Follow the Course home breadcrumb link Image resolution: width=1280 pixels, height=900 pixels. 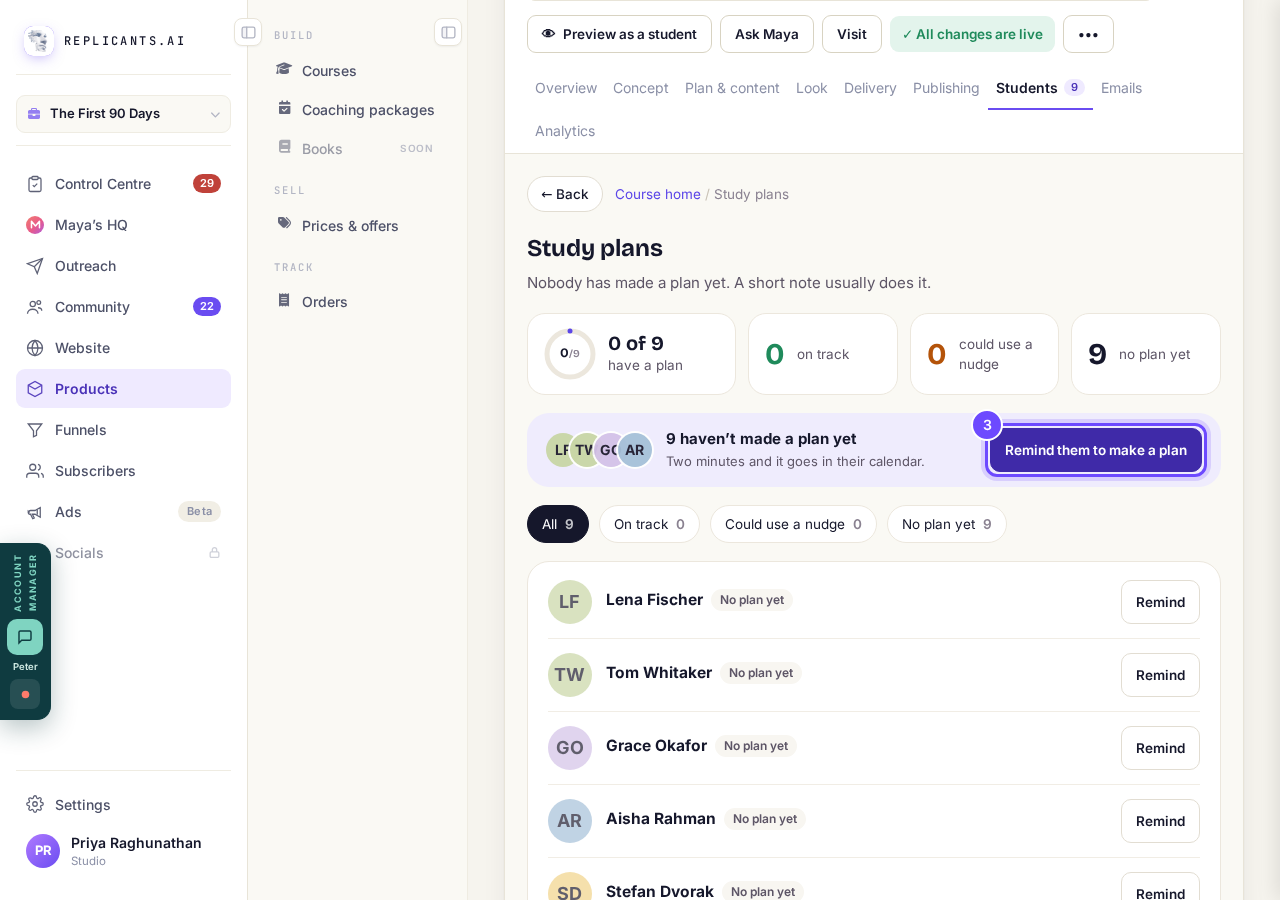click(658, 194)
